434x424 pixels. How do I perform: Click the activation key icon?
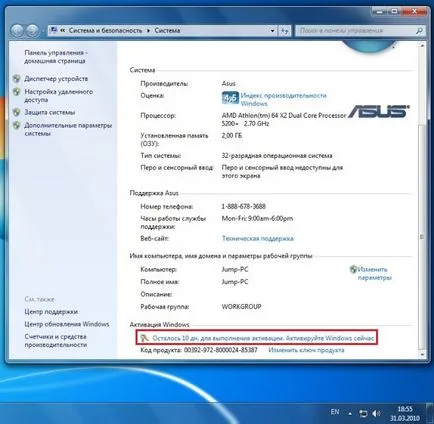click(x=144, y=338)
